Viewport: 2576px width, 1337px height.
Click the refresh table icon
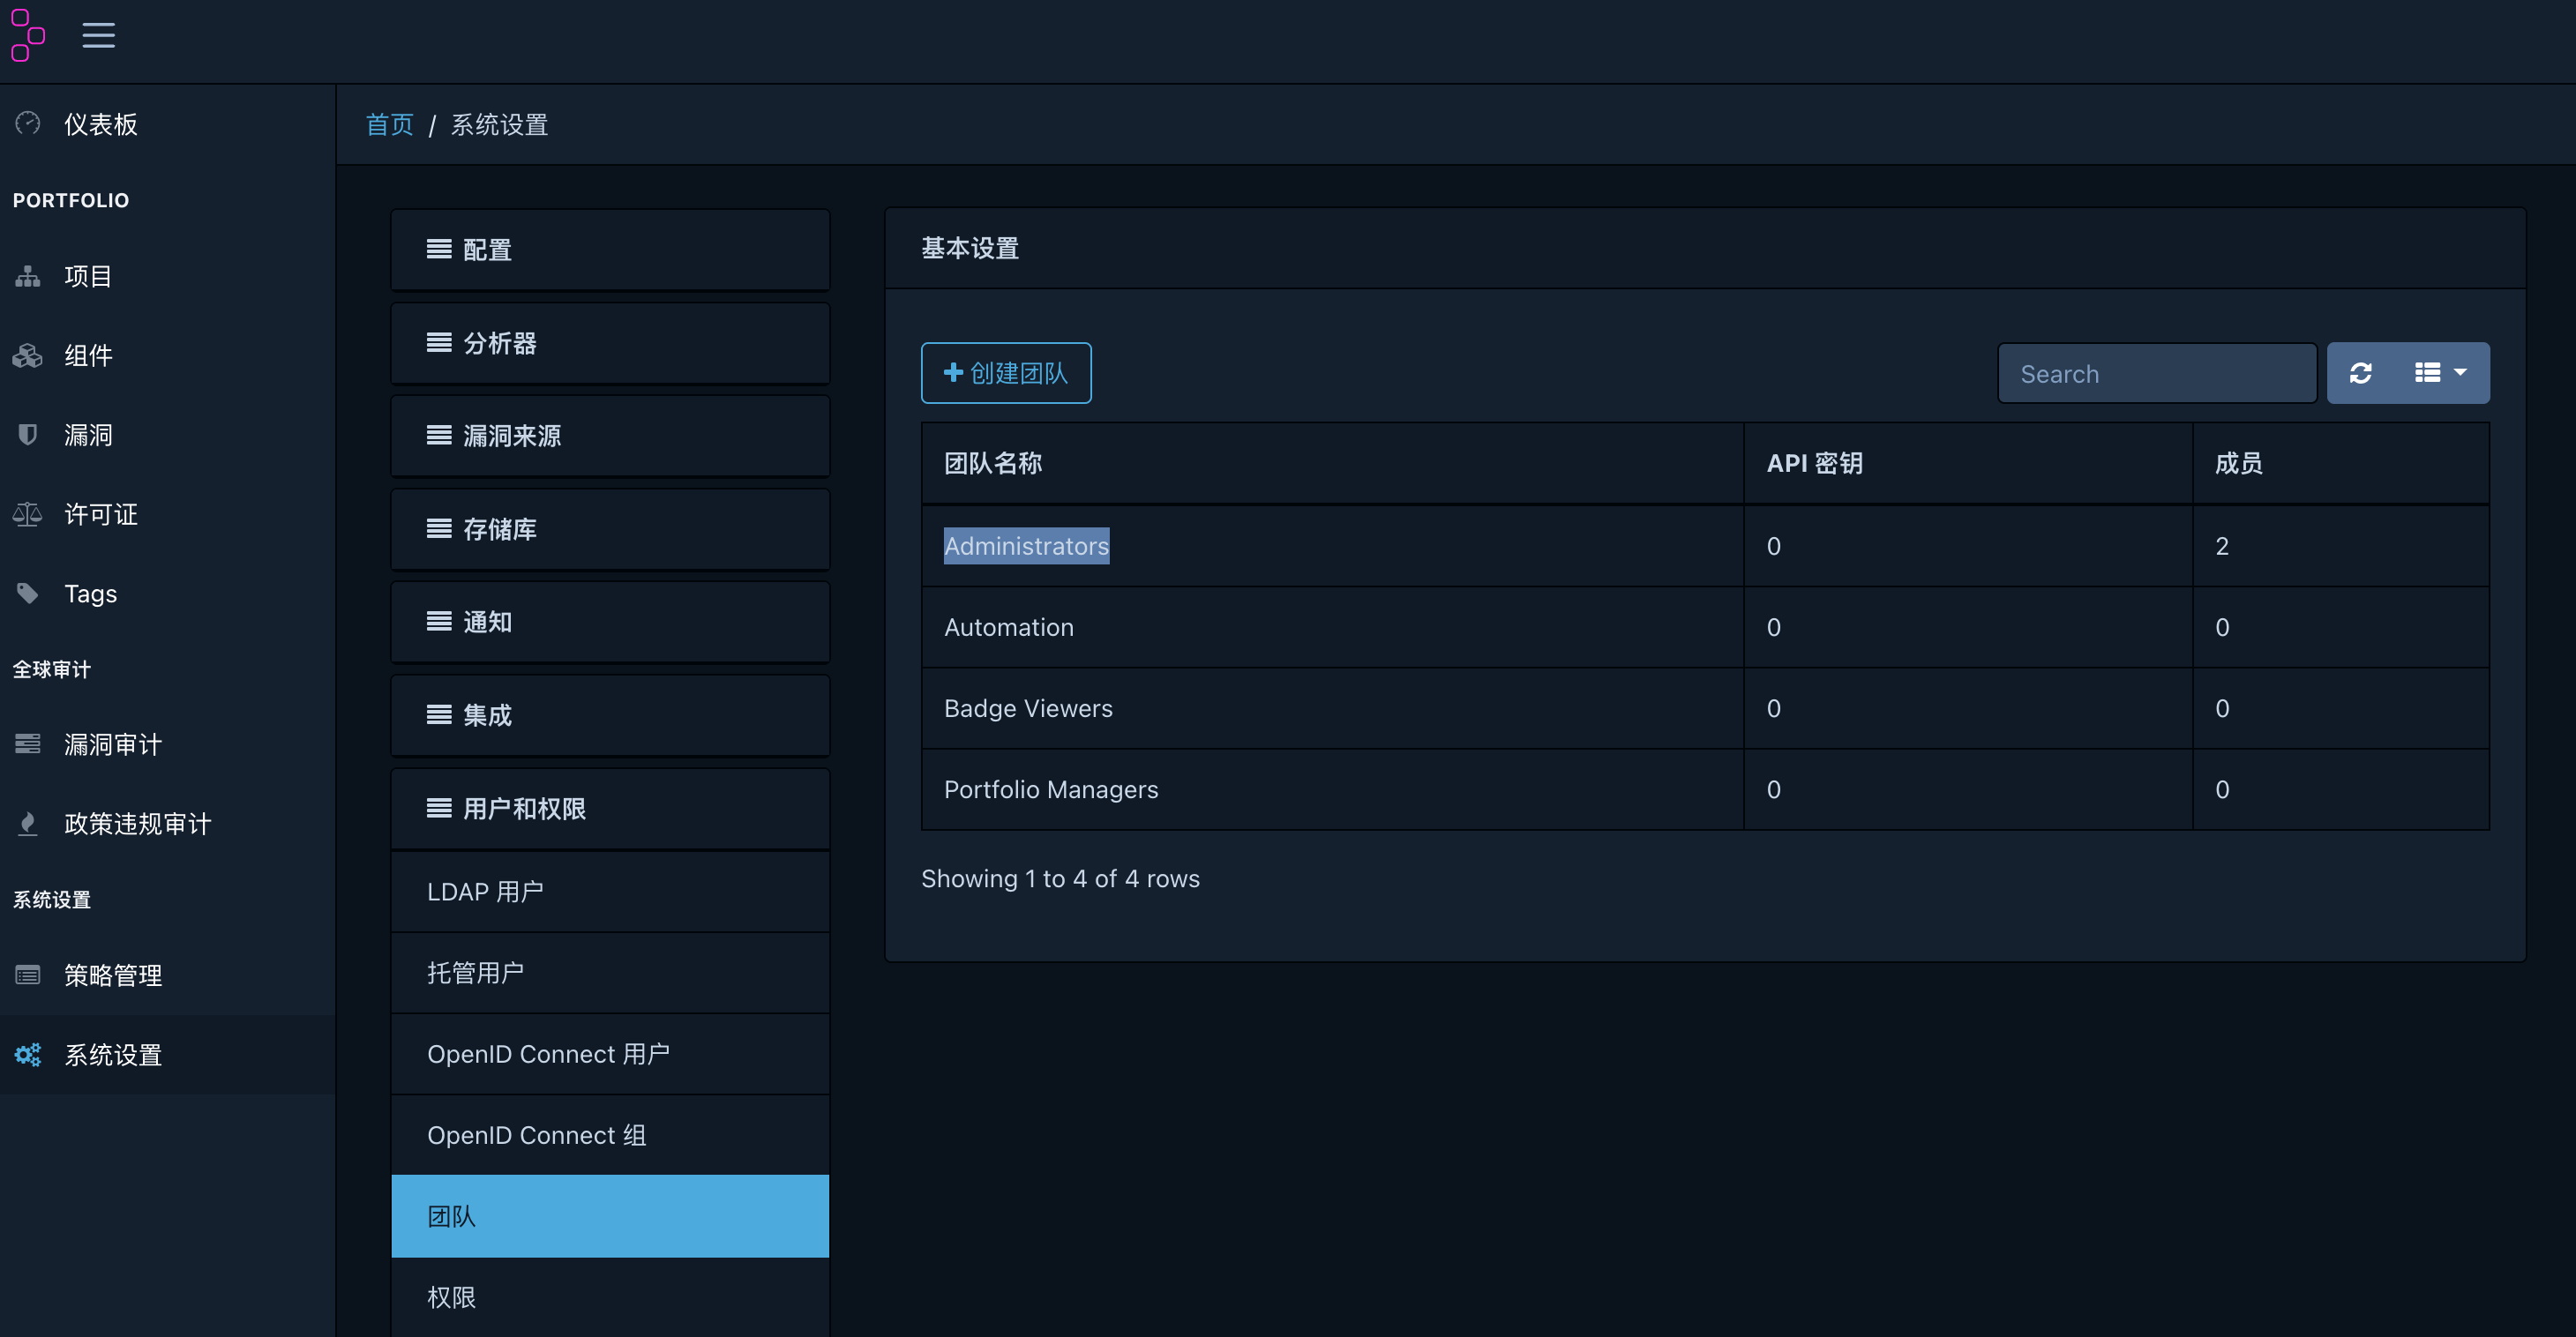tap(2361, 373)
